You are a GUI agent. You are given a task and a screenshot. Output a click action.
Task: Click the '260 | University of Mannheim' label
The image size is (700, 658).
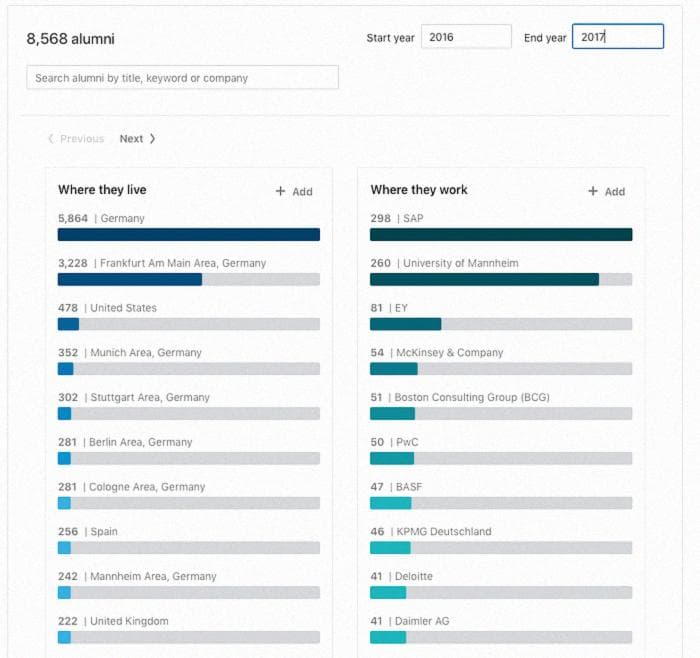click(445, 263)
